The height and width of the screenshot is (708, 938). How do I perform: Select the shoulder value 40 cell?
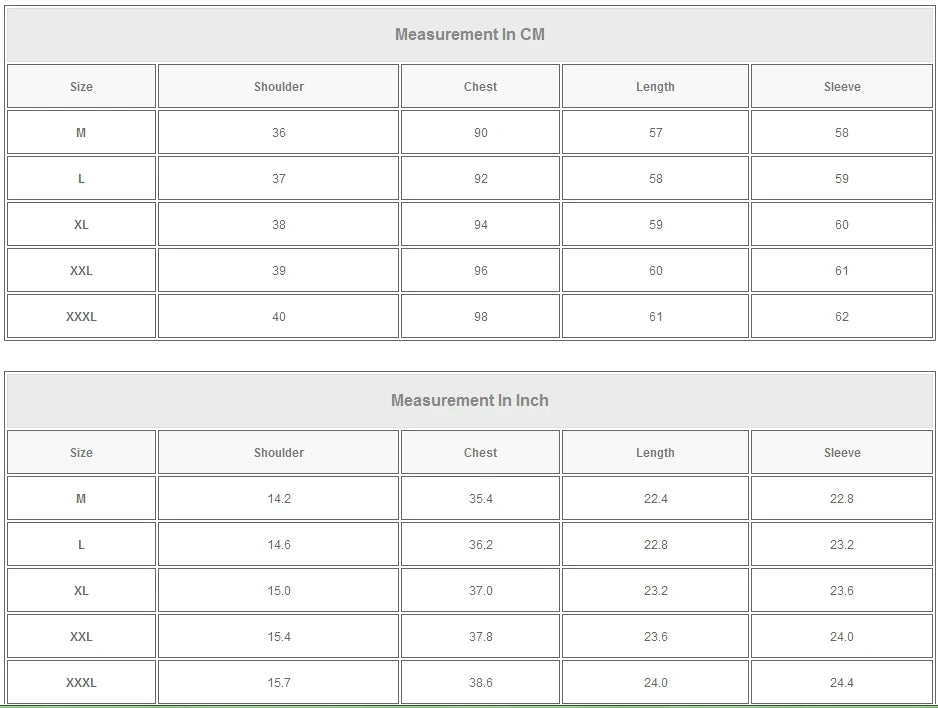click(x=279, y=317)
